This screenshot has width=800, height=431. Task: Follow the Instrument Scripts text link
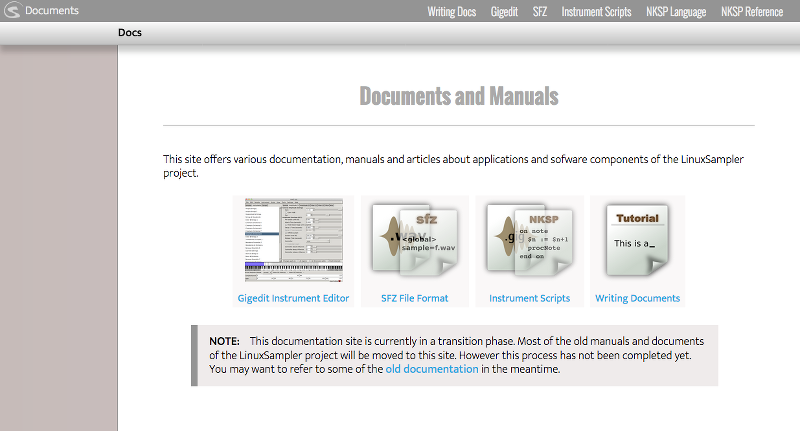(530, 298)
